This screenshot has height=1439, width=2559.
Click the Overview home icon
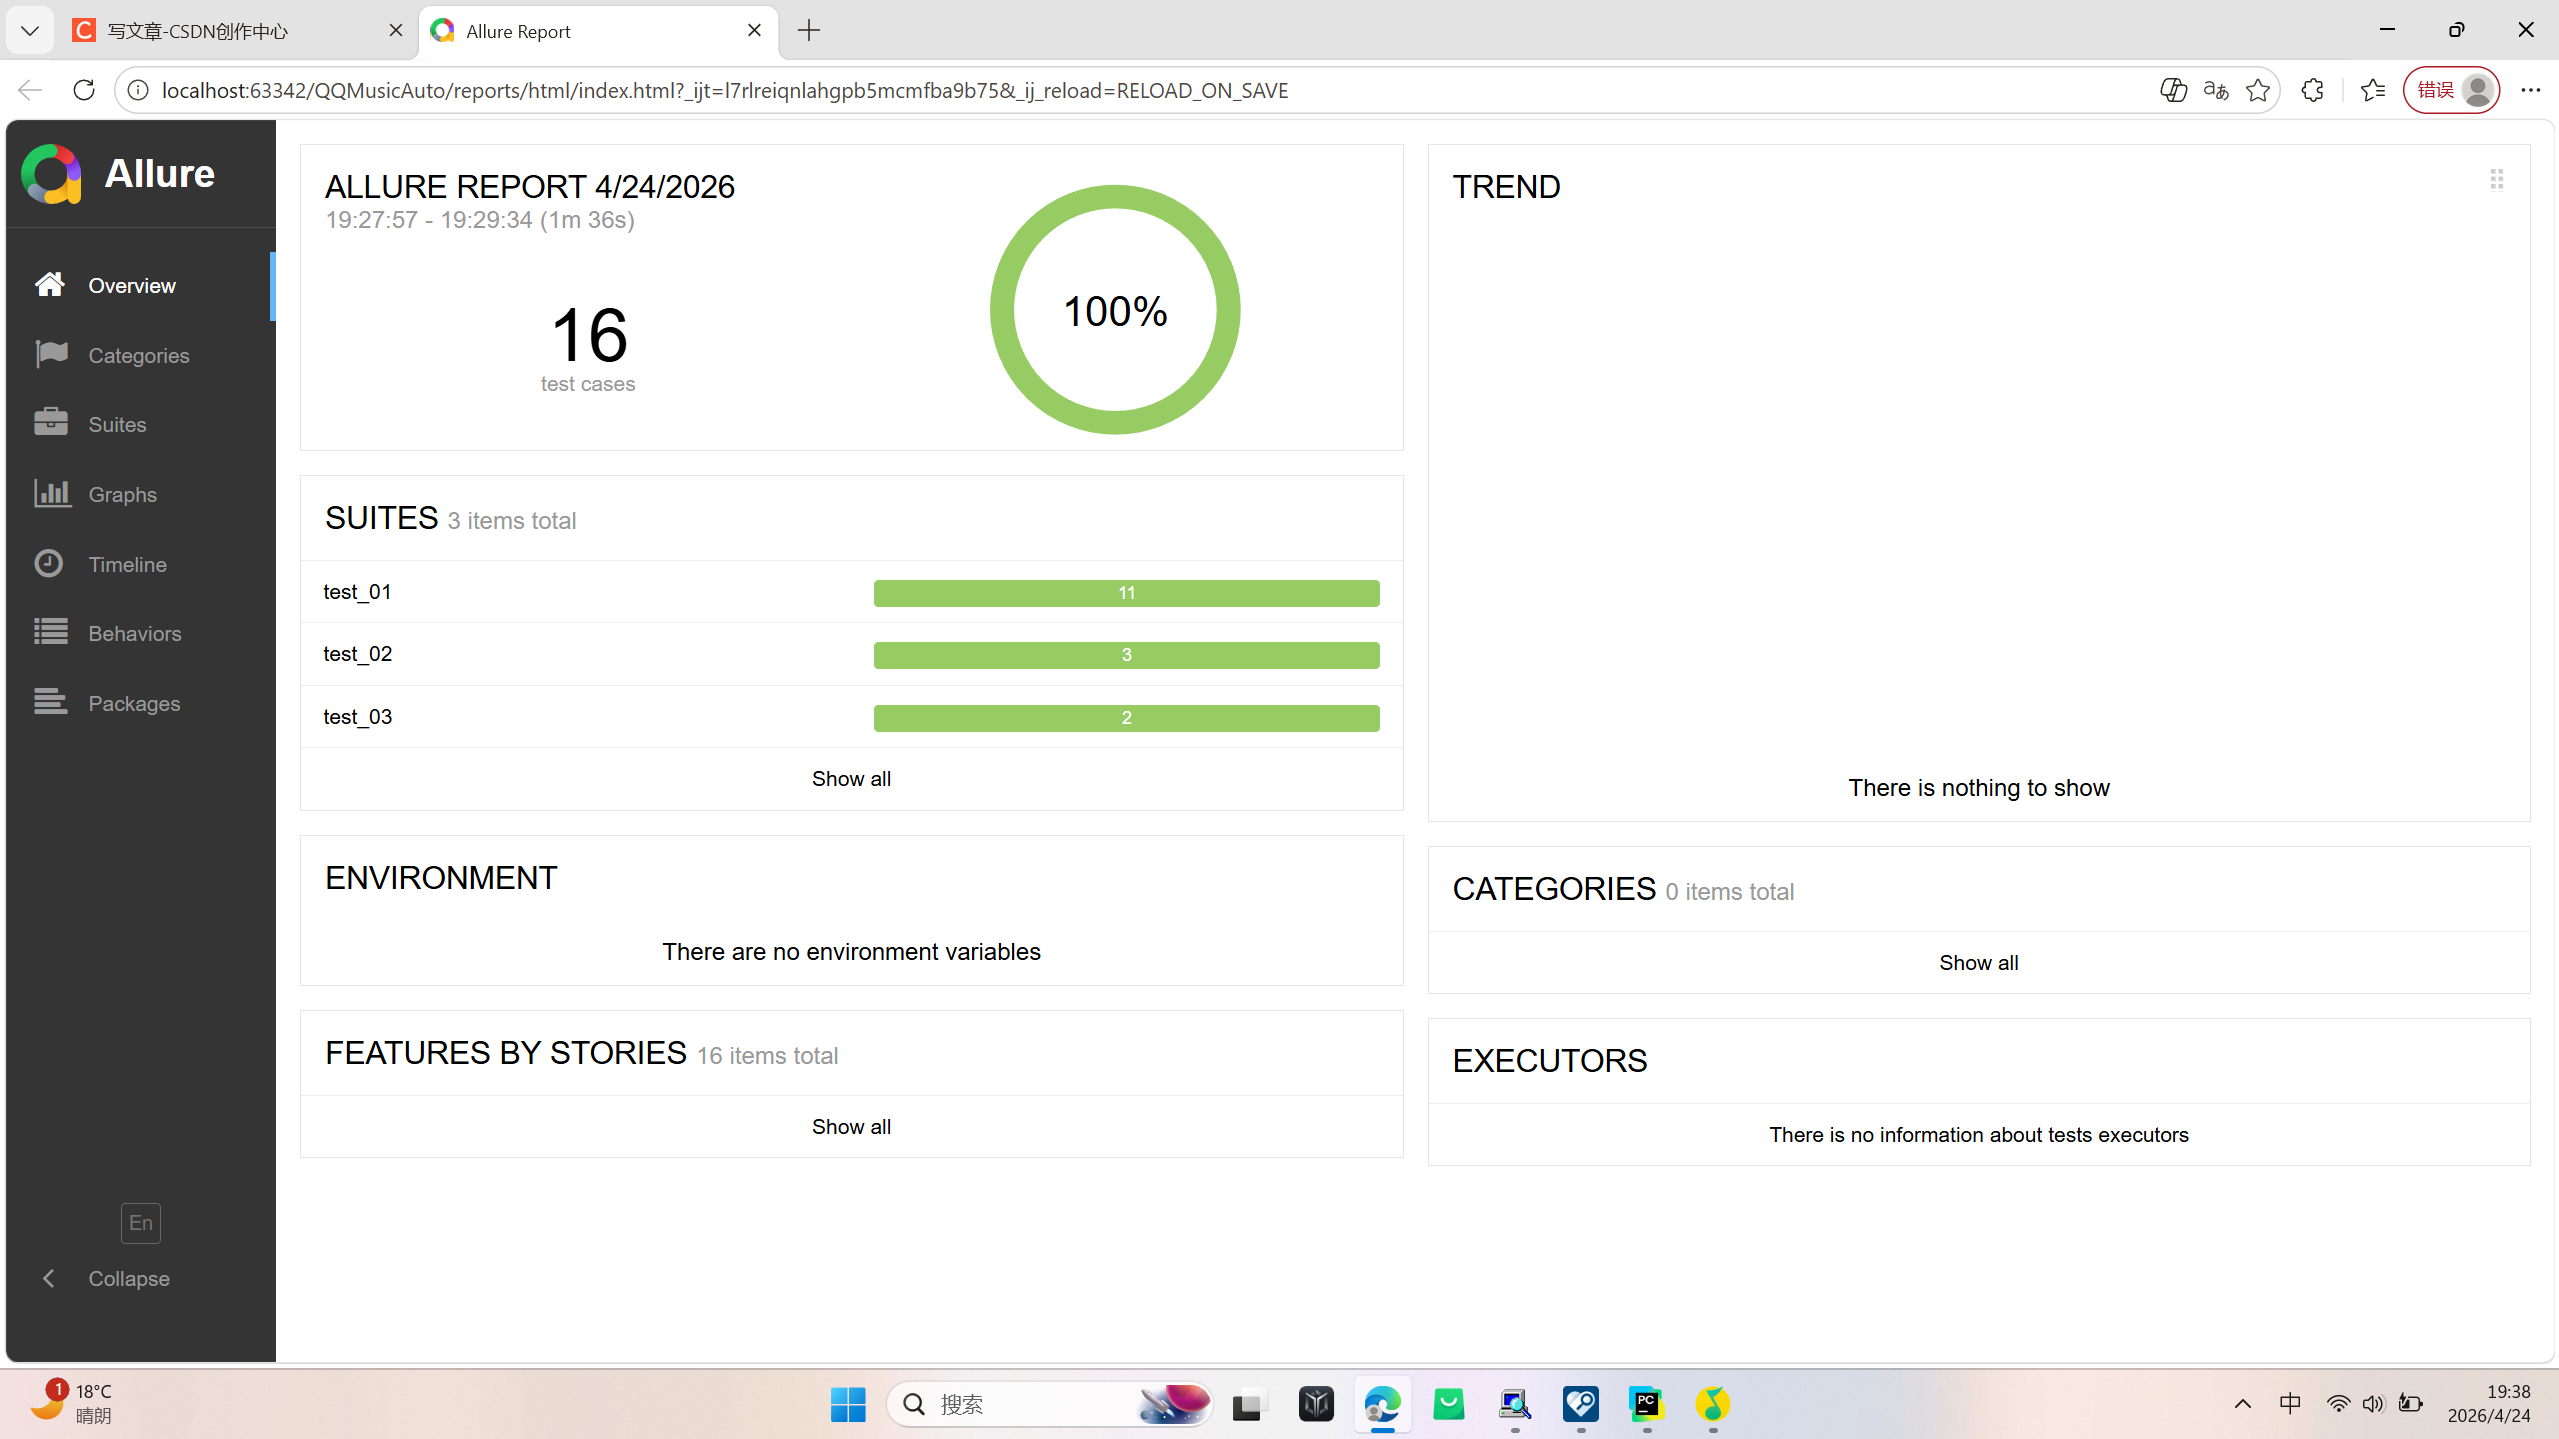[x=50, y=285]
